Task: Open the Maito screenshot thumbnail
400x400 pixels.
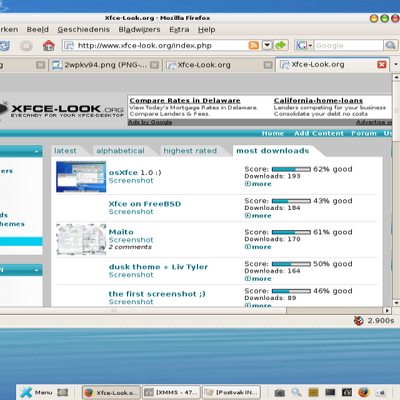Action: (81, 239)
